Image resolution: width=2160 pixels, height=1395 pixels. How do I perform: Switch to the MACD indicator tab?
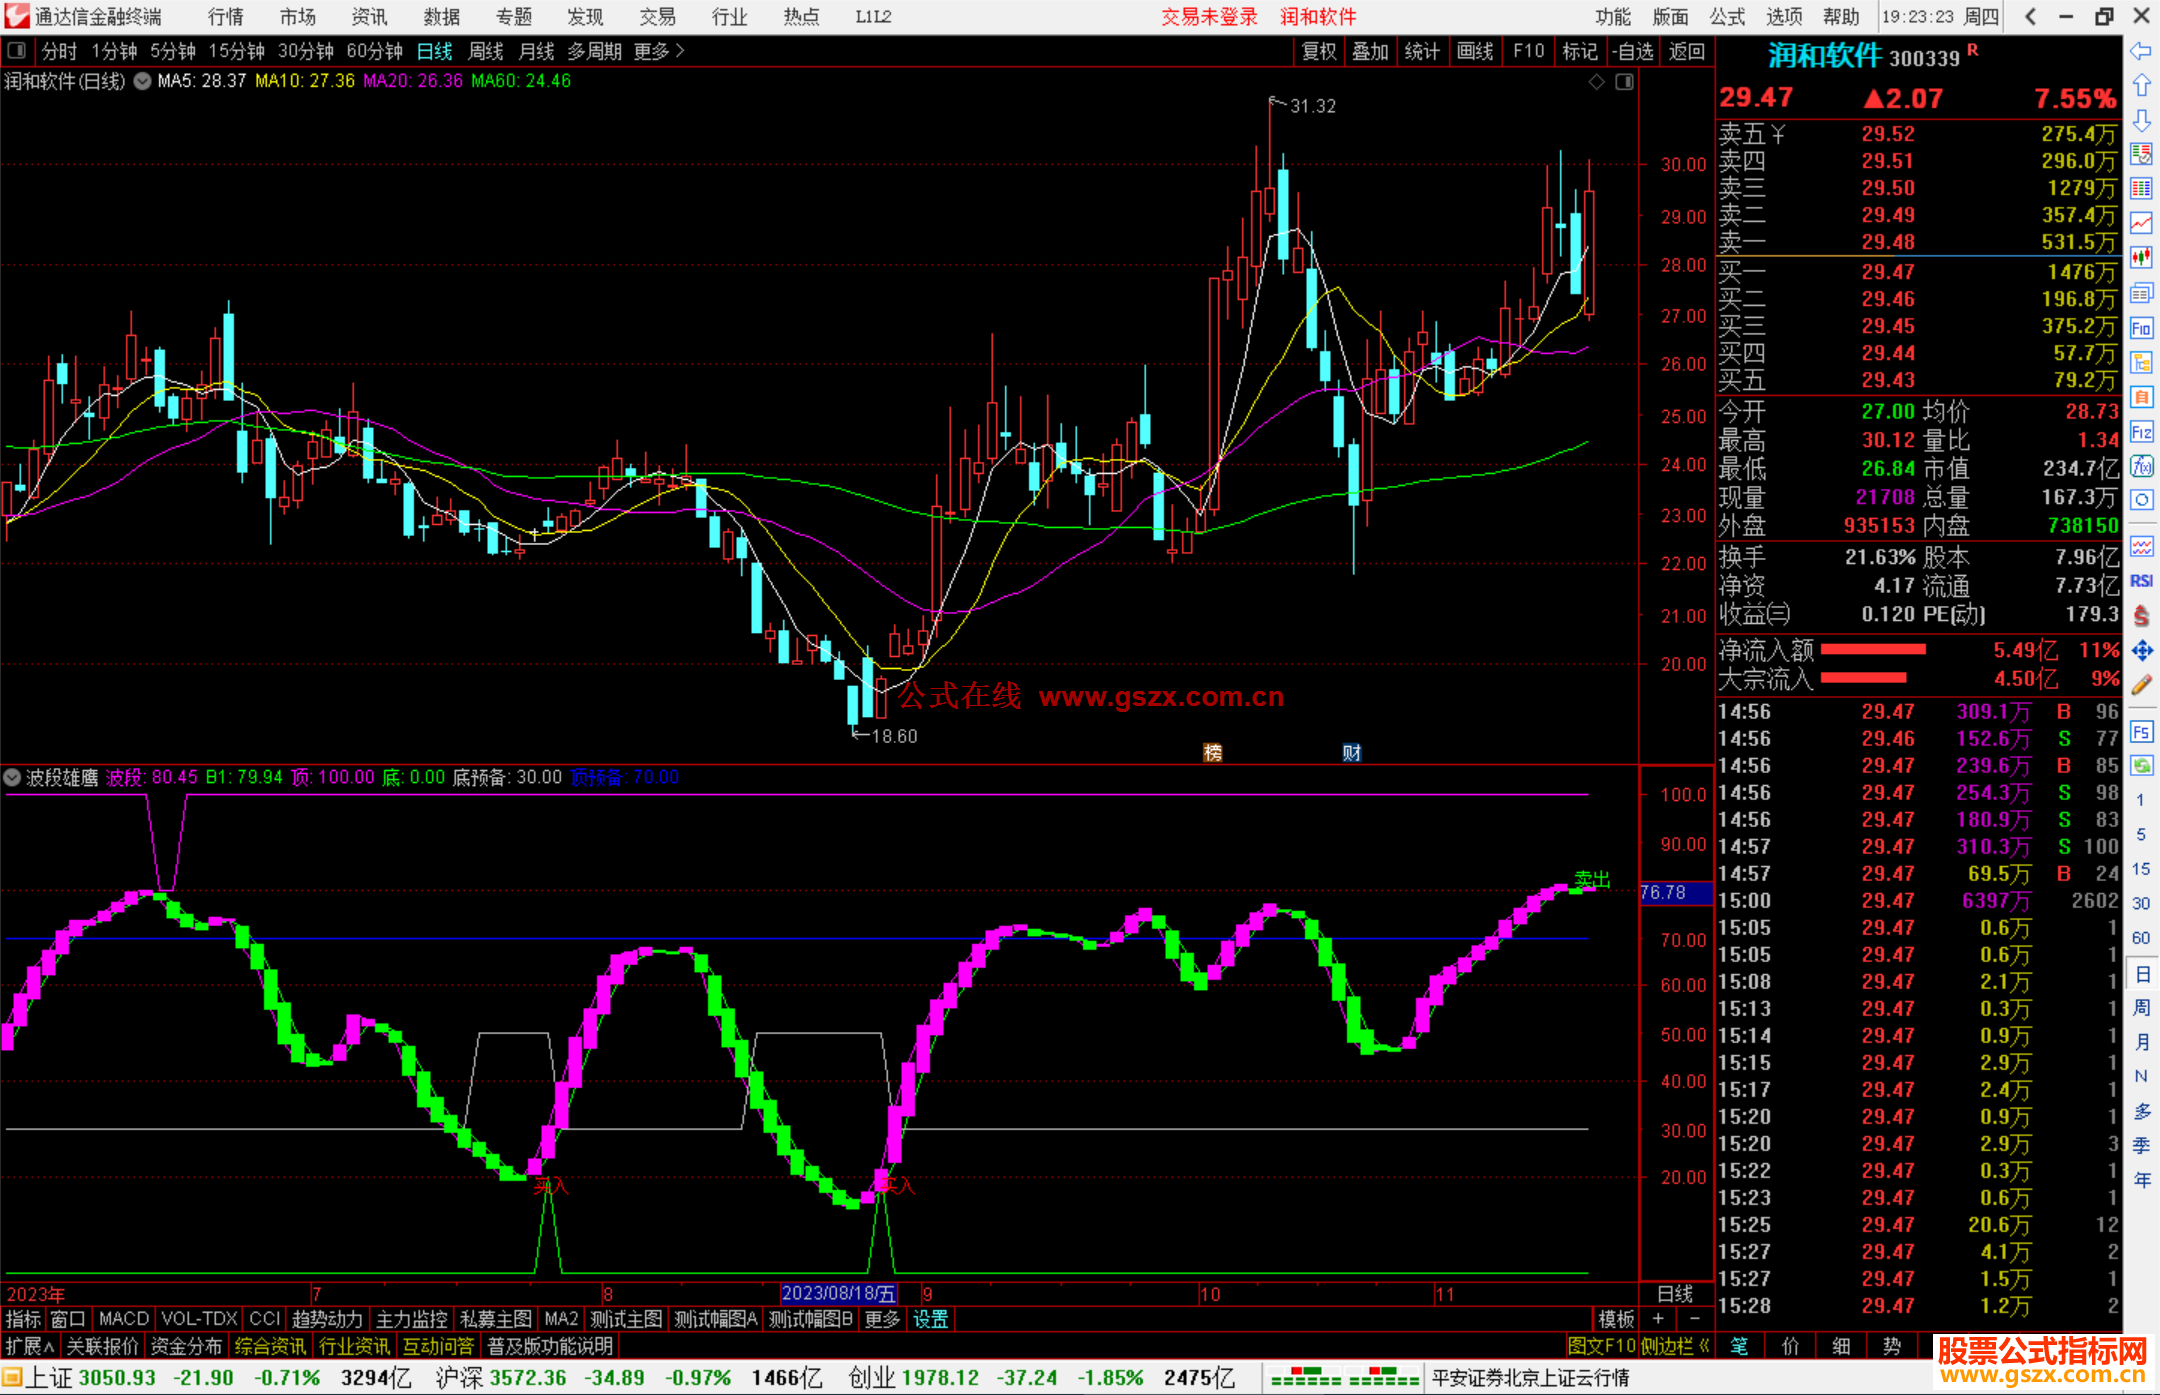tap(123, 1319)
